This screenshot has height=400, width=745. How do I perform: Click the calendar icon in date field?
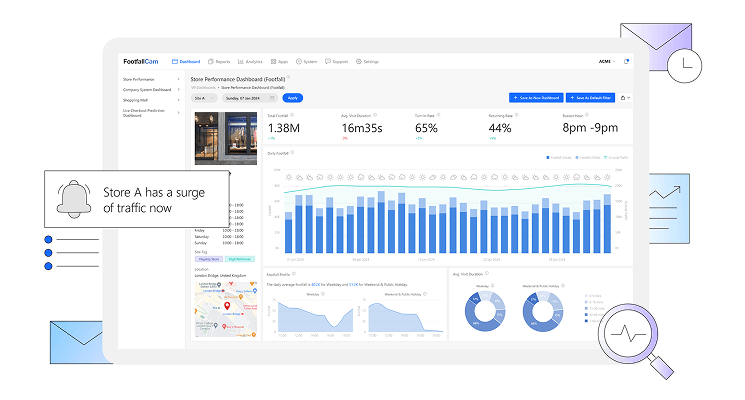pos(275,98)
